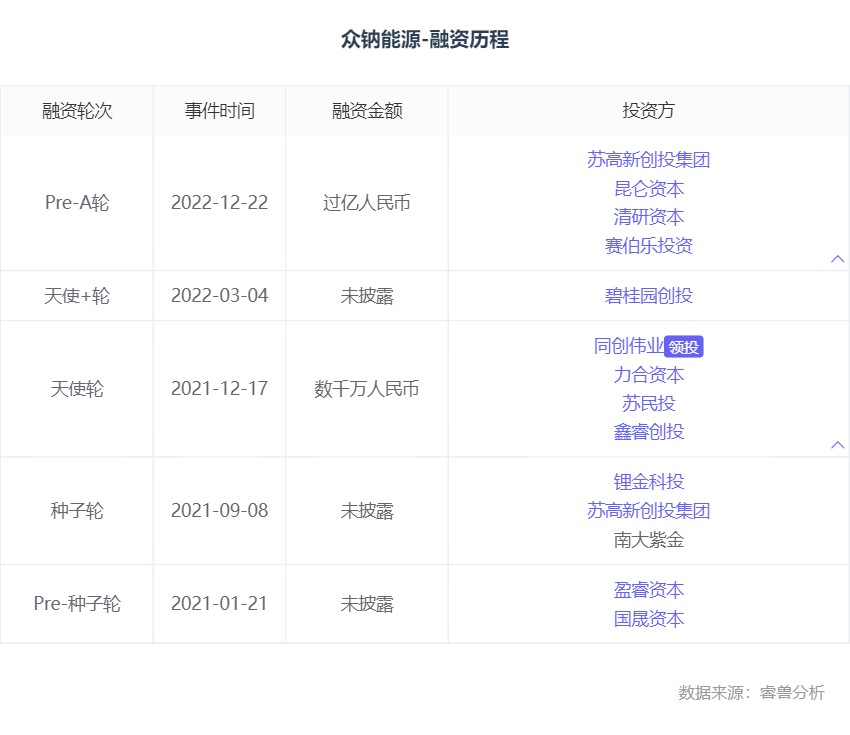
Task: Click the date 2021-01-21
Action: (220, 604)
